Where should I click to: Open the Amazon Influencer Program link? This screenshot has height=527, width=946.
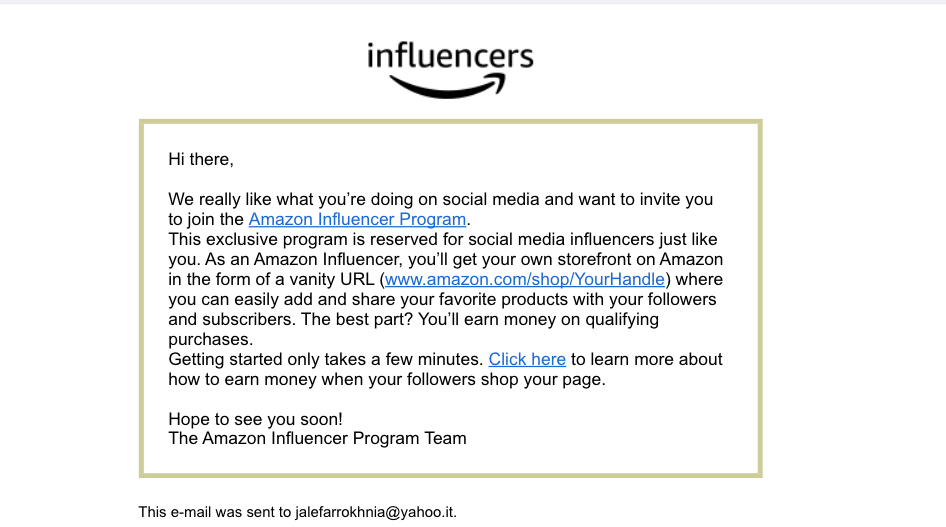click(357, 219)
